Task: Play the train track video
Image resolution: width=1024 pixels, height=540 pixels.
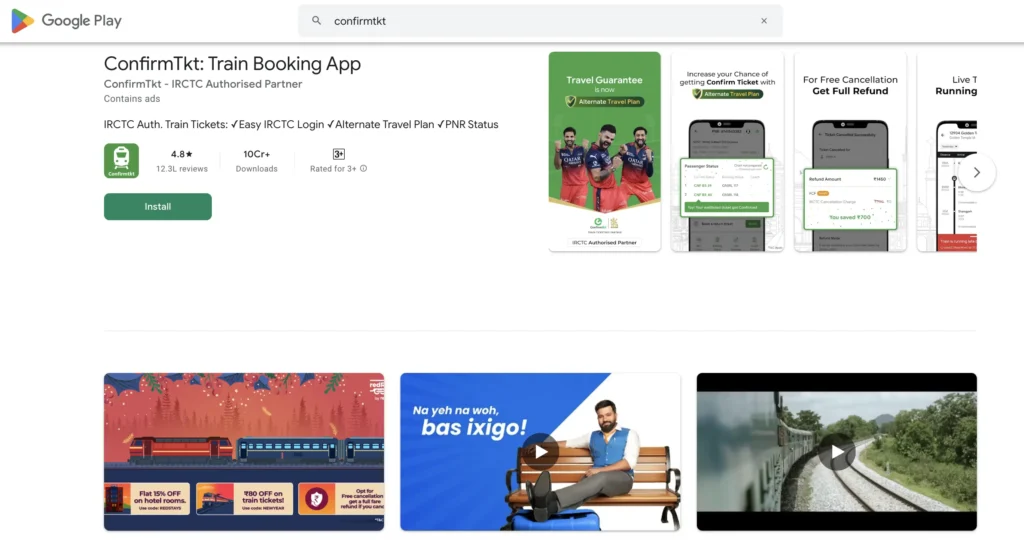Action: tap(836, 452)
